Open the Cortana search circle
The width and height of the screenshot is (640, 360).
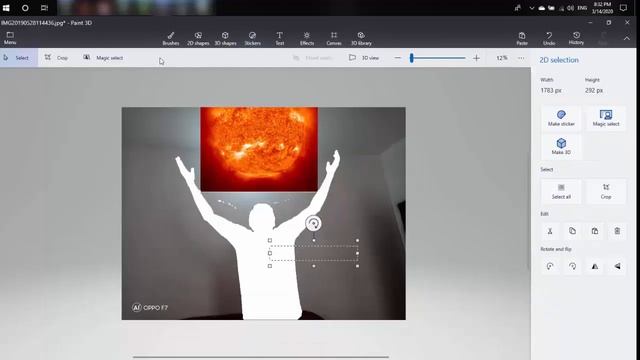25,8
